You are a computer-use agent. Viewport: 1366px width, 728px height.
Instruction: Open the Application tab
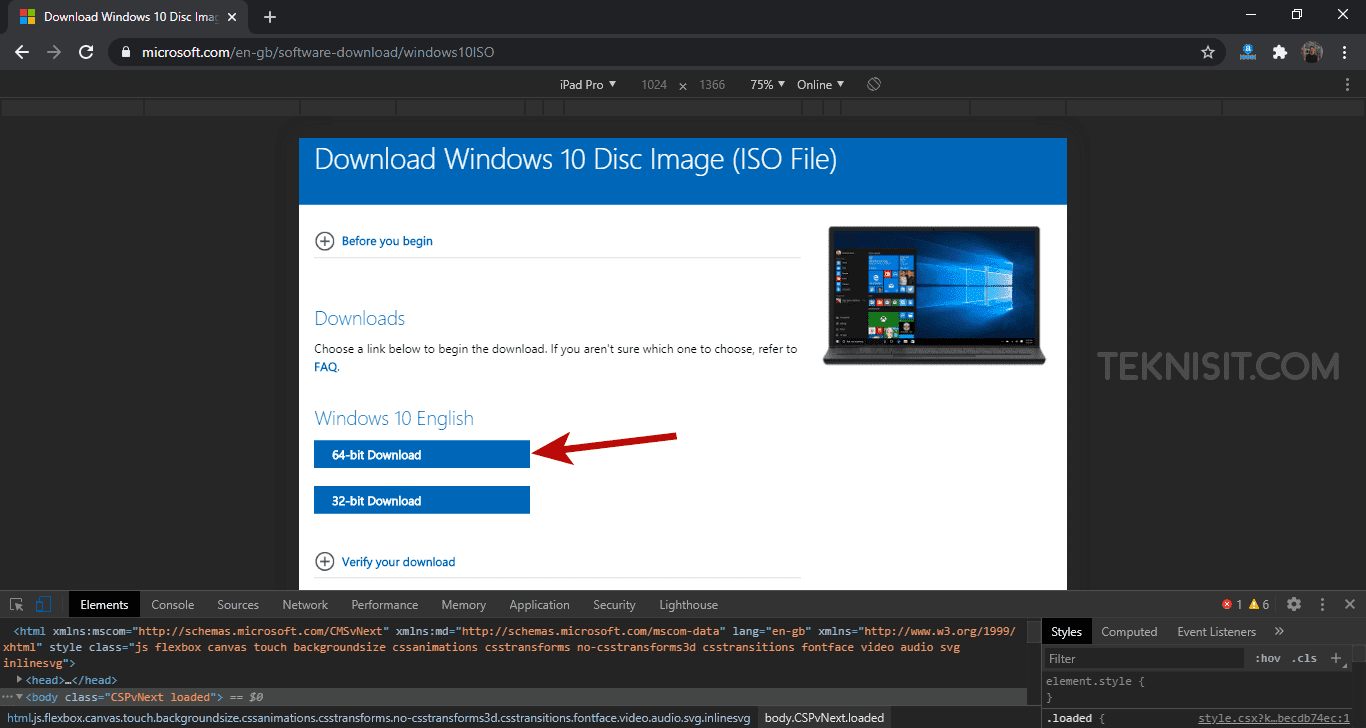[x=539, y=604]
